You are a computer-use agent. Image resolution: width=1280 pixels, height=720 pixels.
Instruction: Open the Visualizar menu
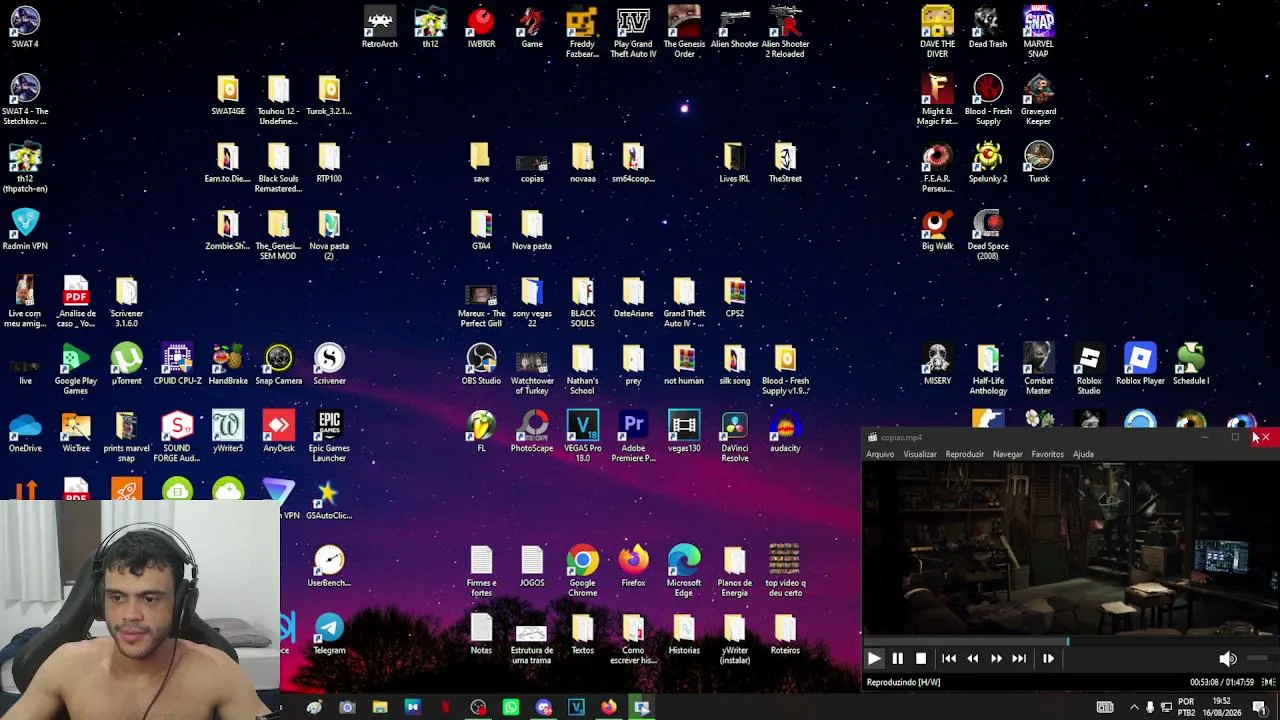tap(920, 454)
